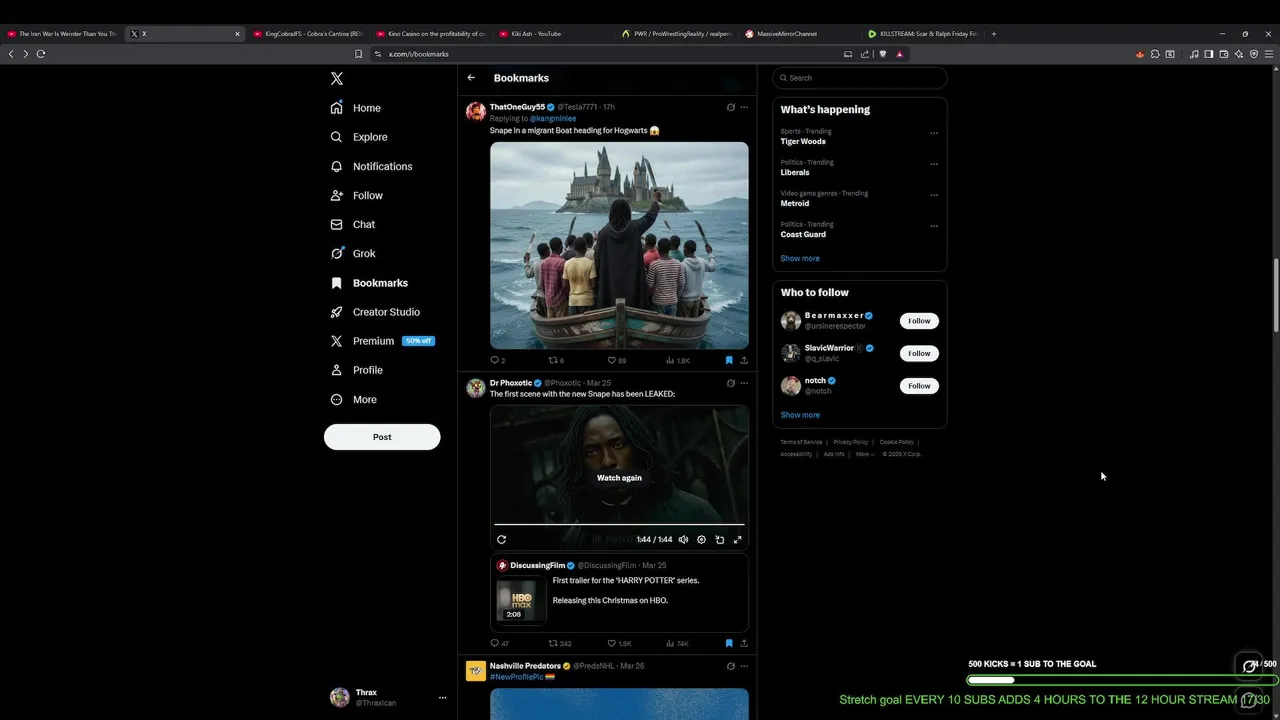
Task: Open the Tiger Woods trending topic
Action: (x=803, y=141)
